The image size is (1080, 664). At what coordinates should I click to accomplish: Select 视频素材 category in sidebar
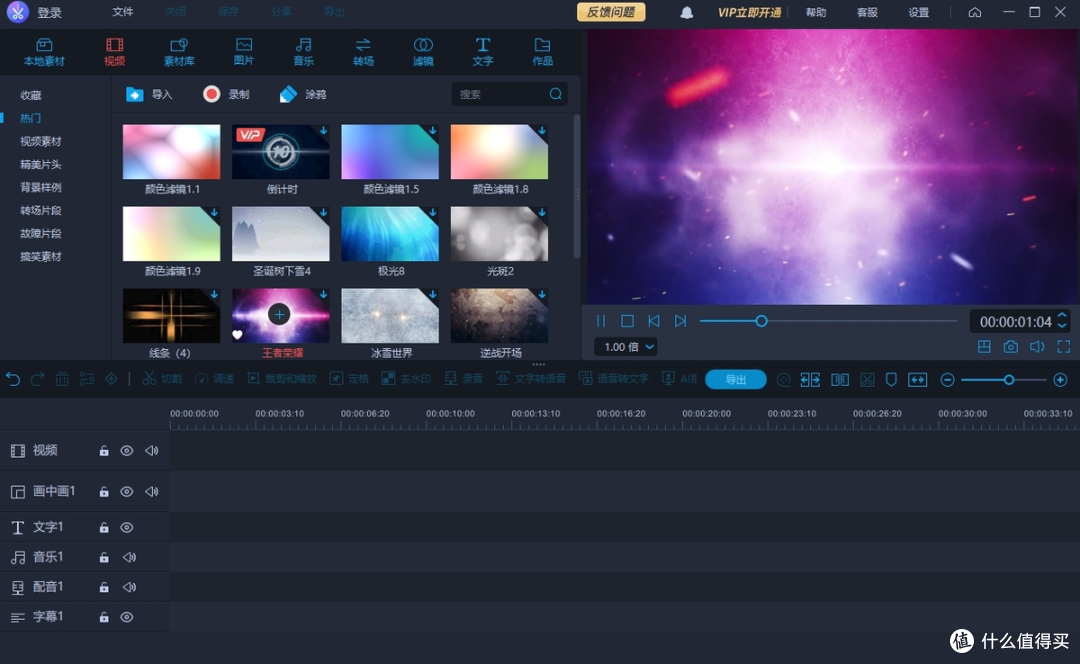coord(41,141)
